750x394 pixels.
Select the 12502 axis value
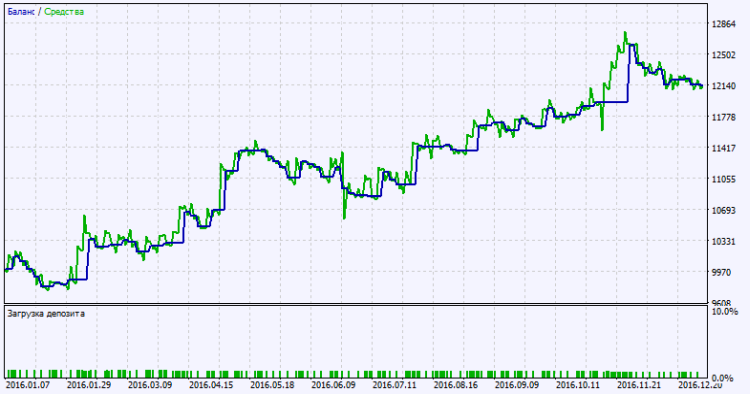pyautogui.click(x=724, y=55)
